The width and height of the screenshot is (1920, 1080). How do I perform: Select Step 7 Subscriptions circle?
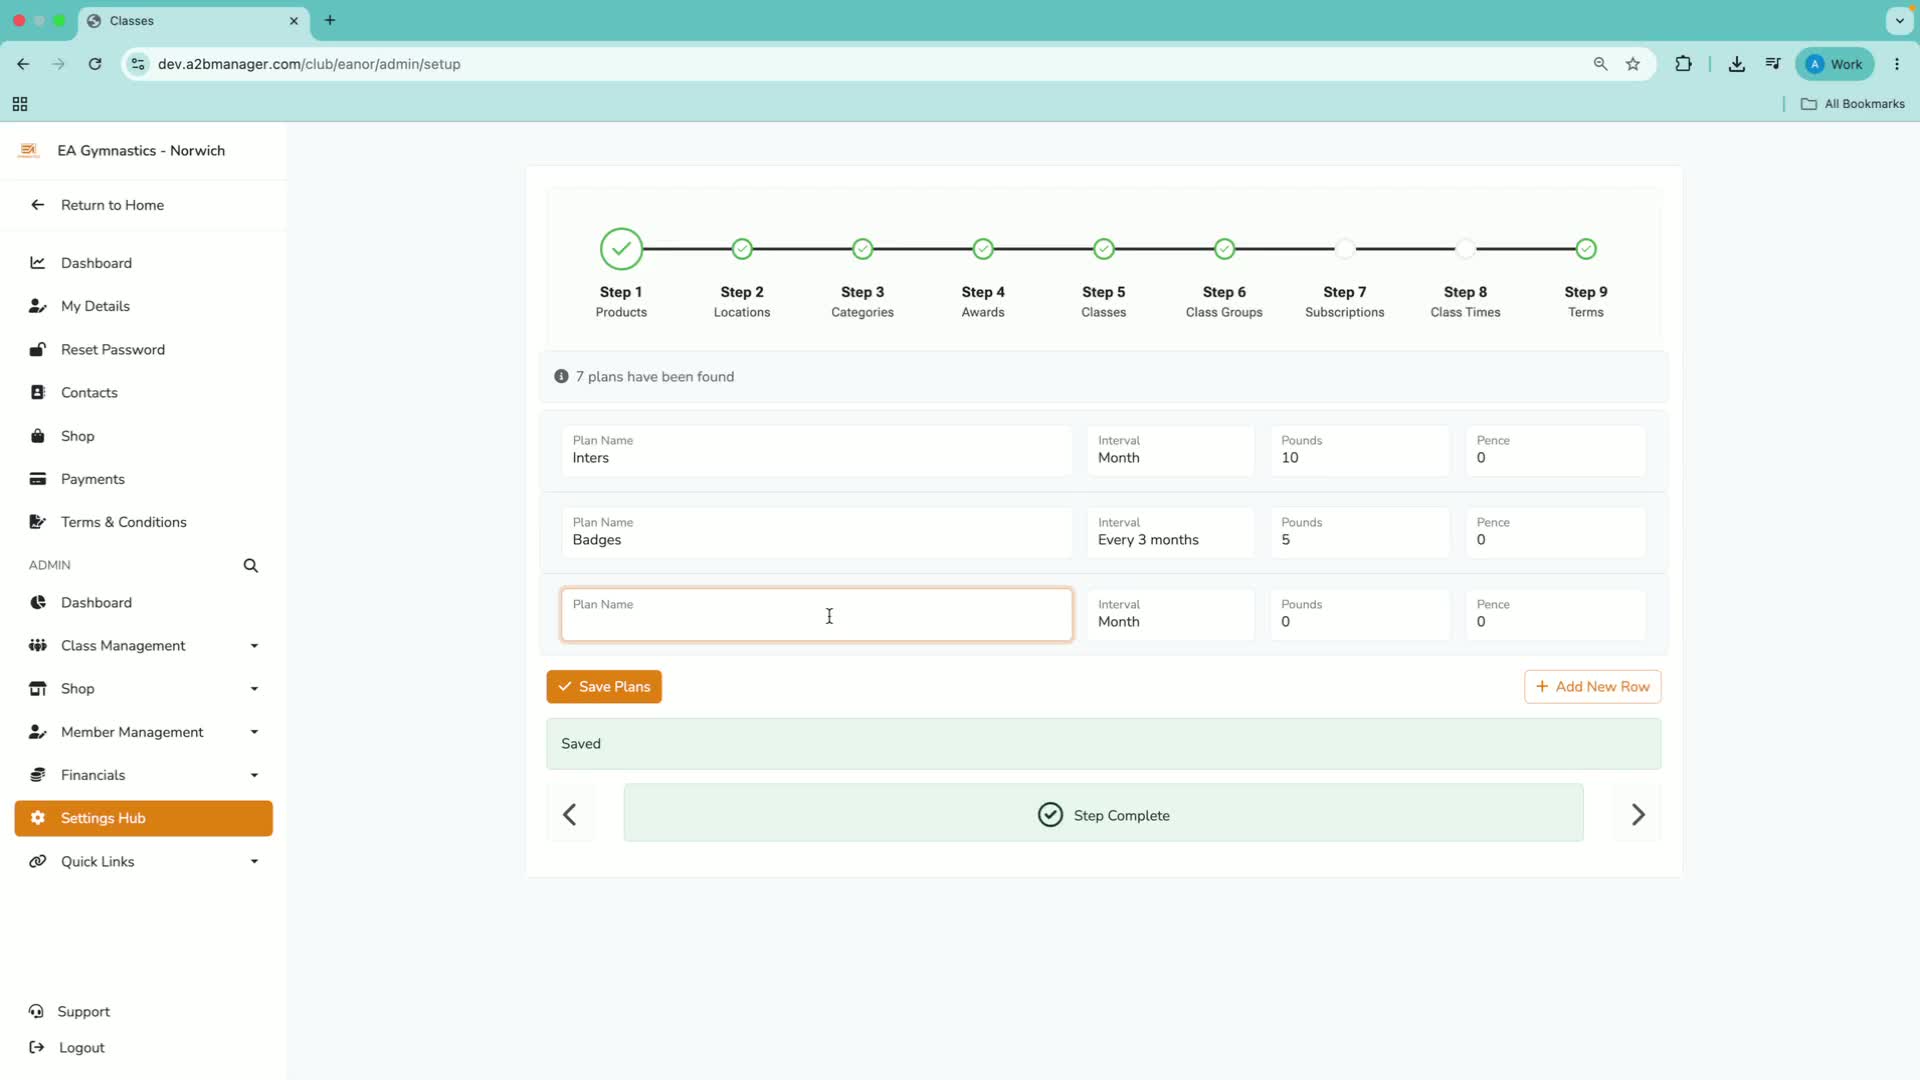pyautogui.click(x=1345, y=249)
